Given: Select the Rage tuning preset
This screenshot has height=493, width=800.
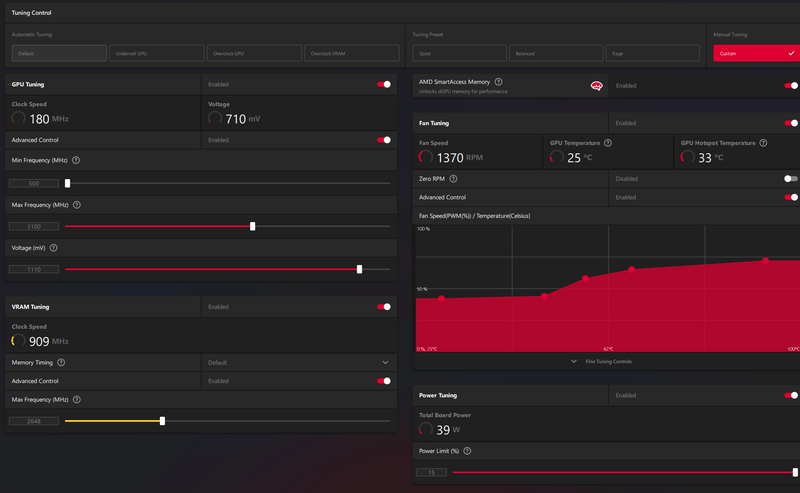Looking at the screenshot, I should [x=653, y=53].
